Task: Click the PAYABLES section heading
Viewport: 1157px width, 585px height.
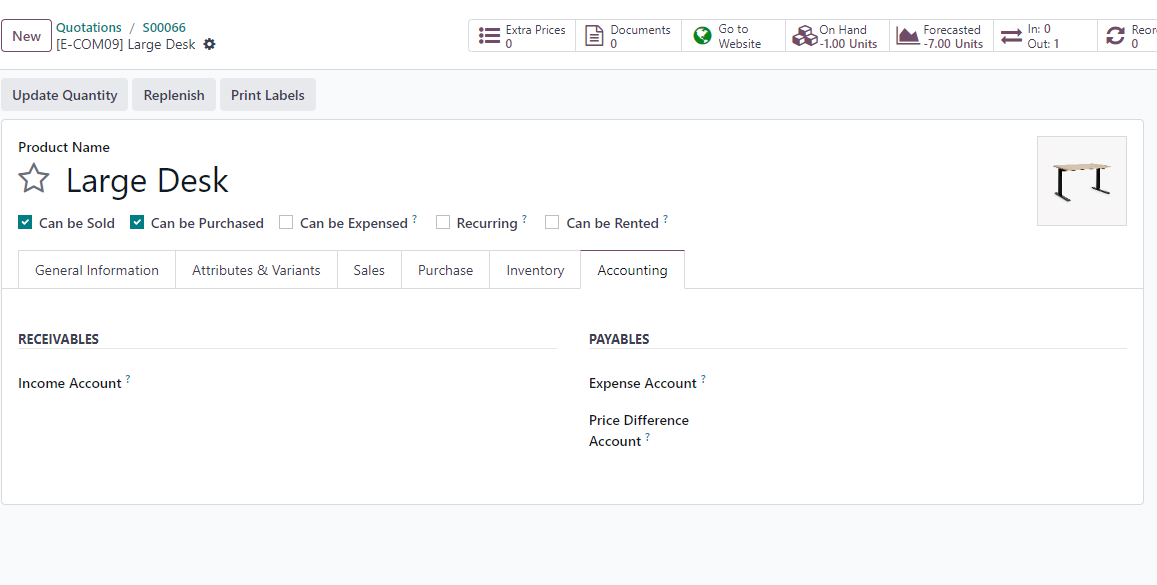Action: coord(619,339)
